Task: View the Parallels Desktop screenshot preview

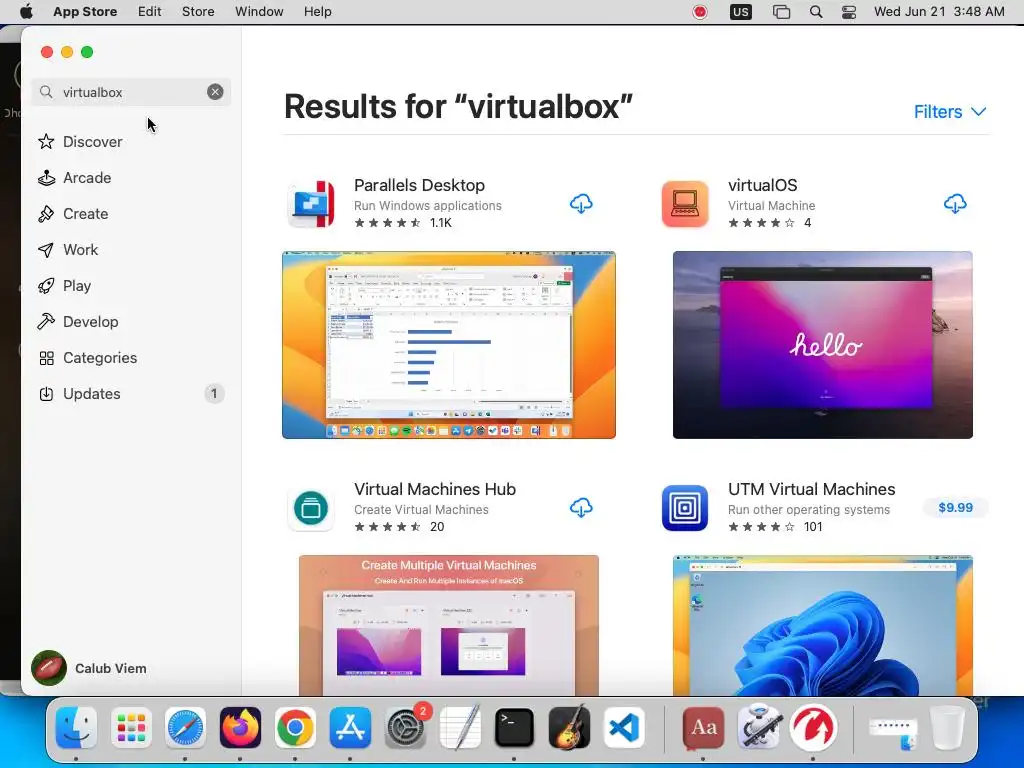Action: 449,345
